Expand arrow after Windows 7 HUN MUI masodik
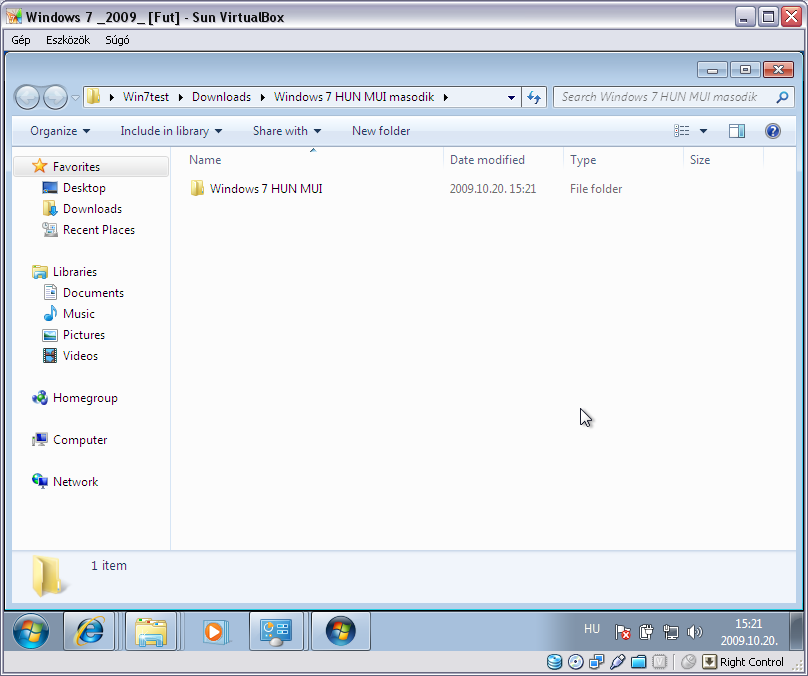The image size is (808, 676). (446, 97)
